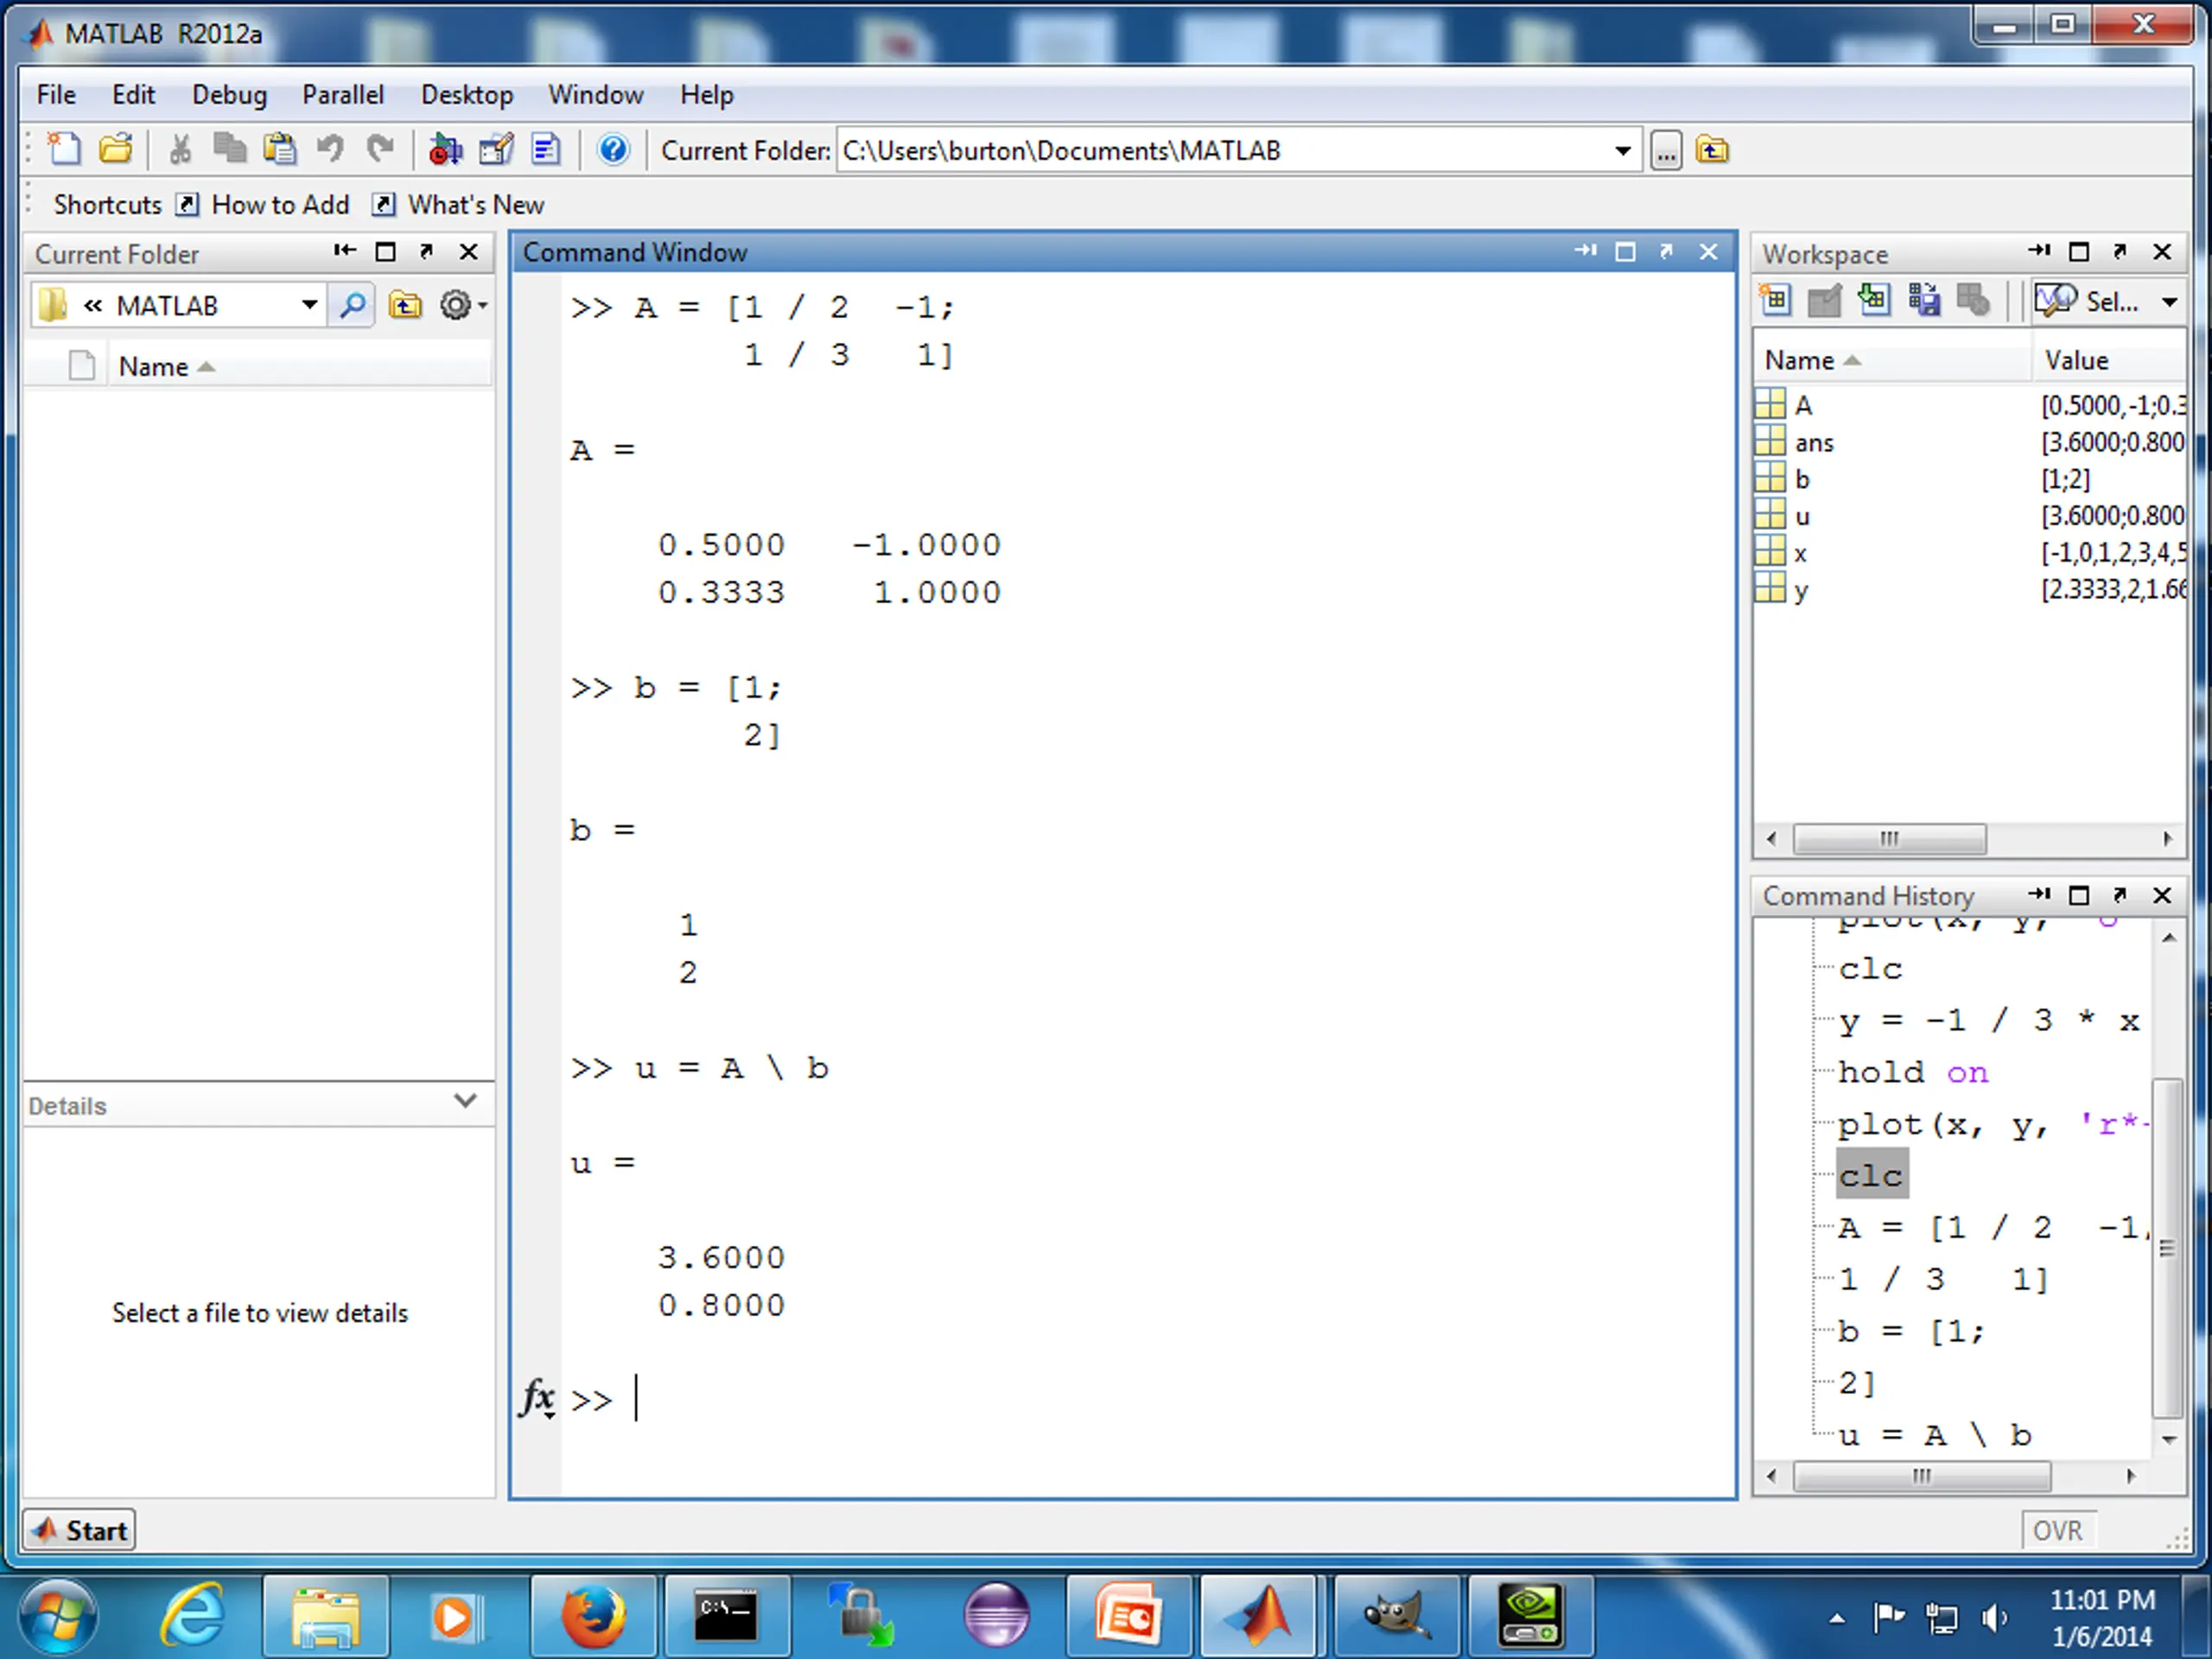
Task: Open the Help menu
Action: pos(707,95)
